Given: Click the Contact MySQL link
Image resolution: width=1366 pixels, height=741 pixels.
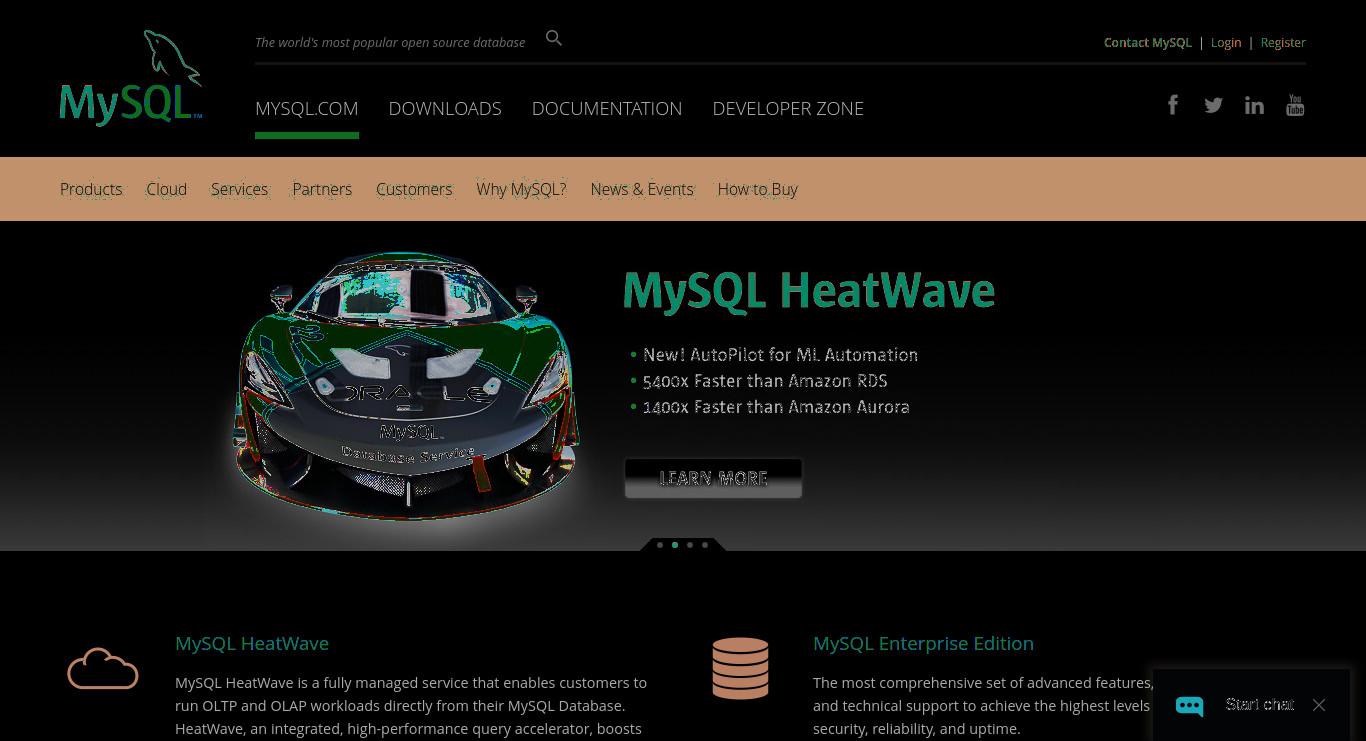Looking at the screenshot, I should click(1148, 43).
